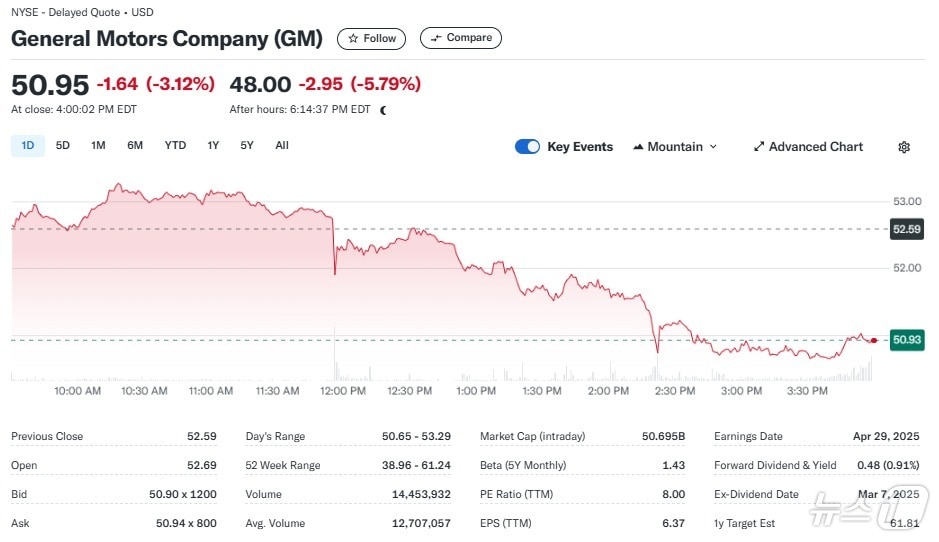Switch to the 5D range
Image resolution: width=939 pixels, height=542 pixels.
point(63,145)
